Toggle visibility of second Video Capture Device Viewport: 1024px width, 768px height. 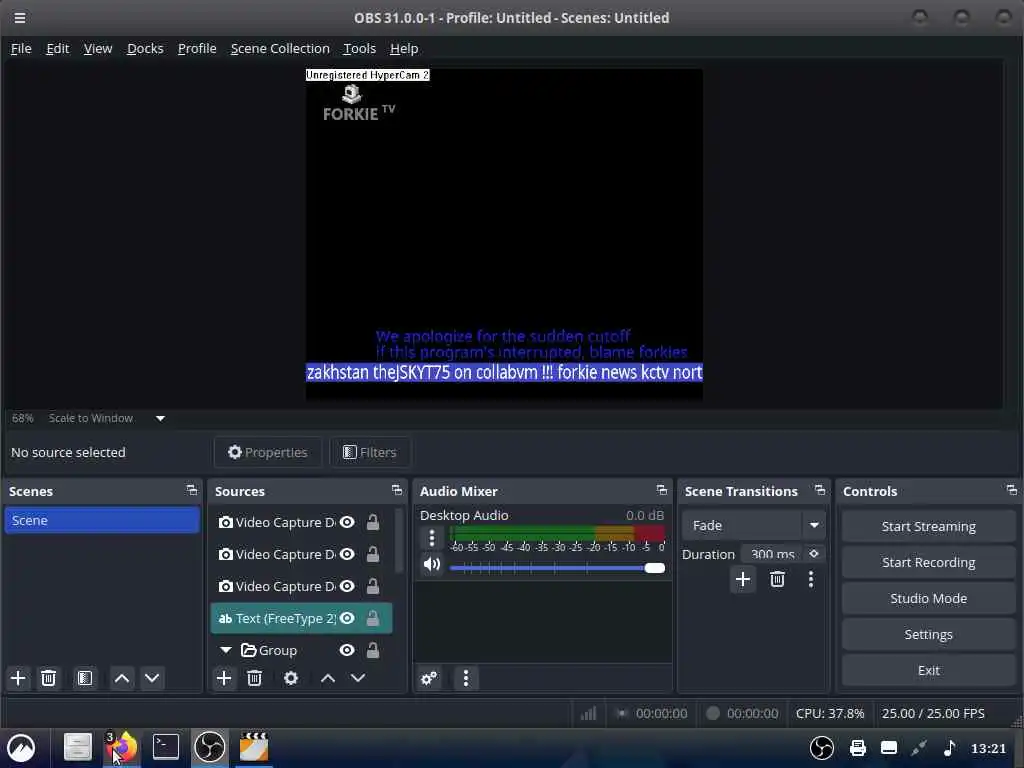(x=347, y=554)
